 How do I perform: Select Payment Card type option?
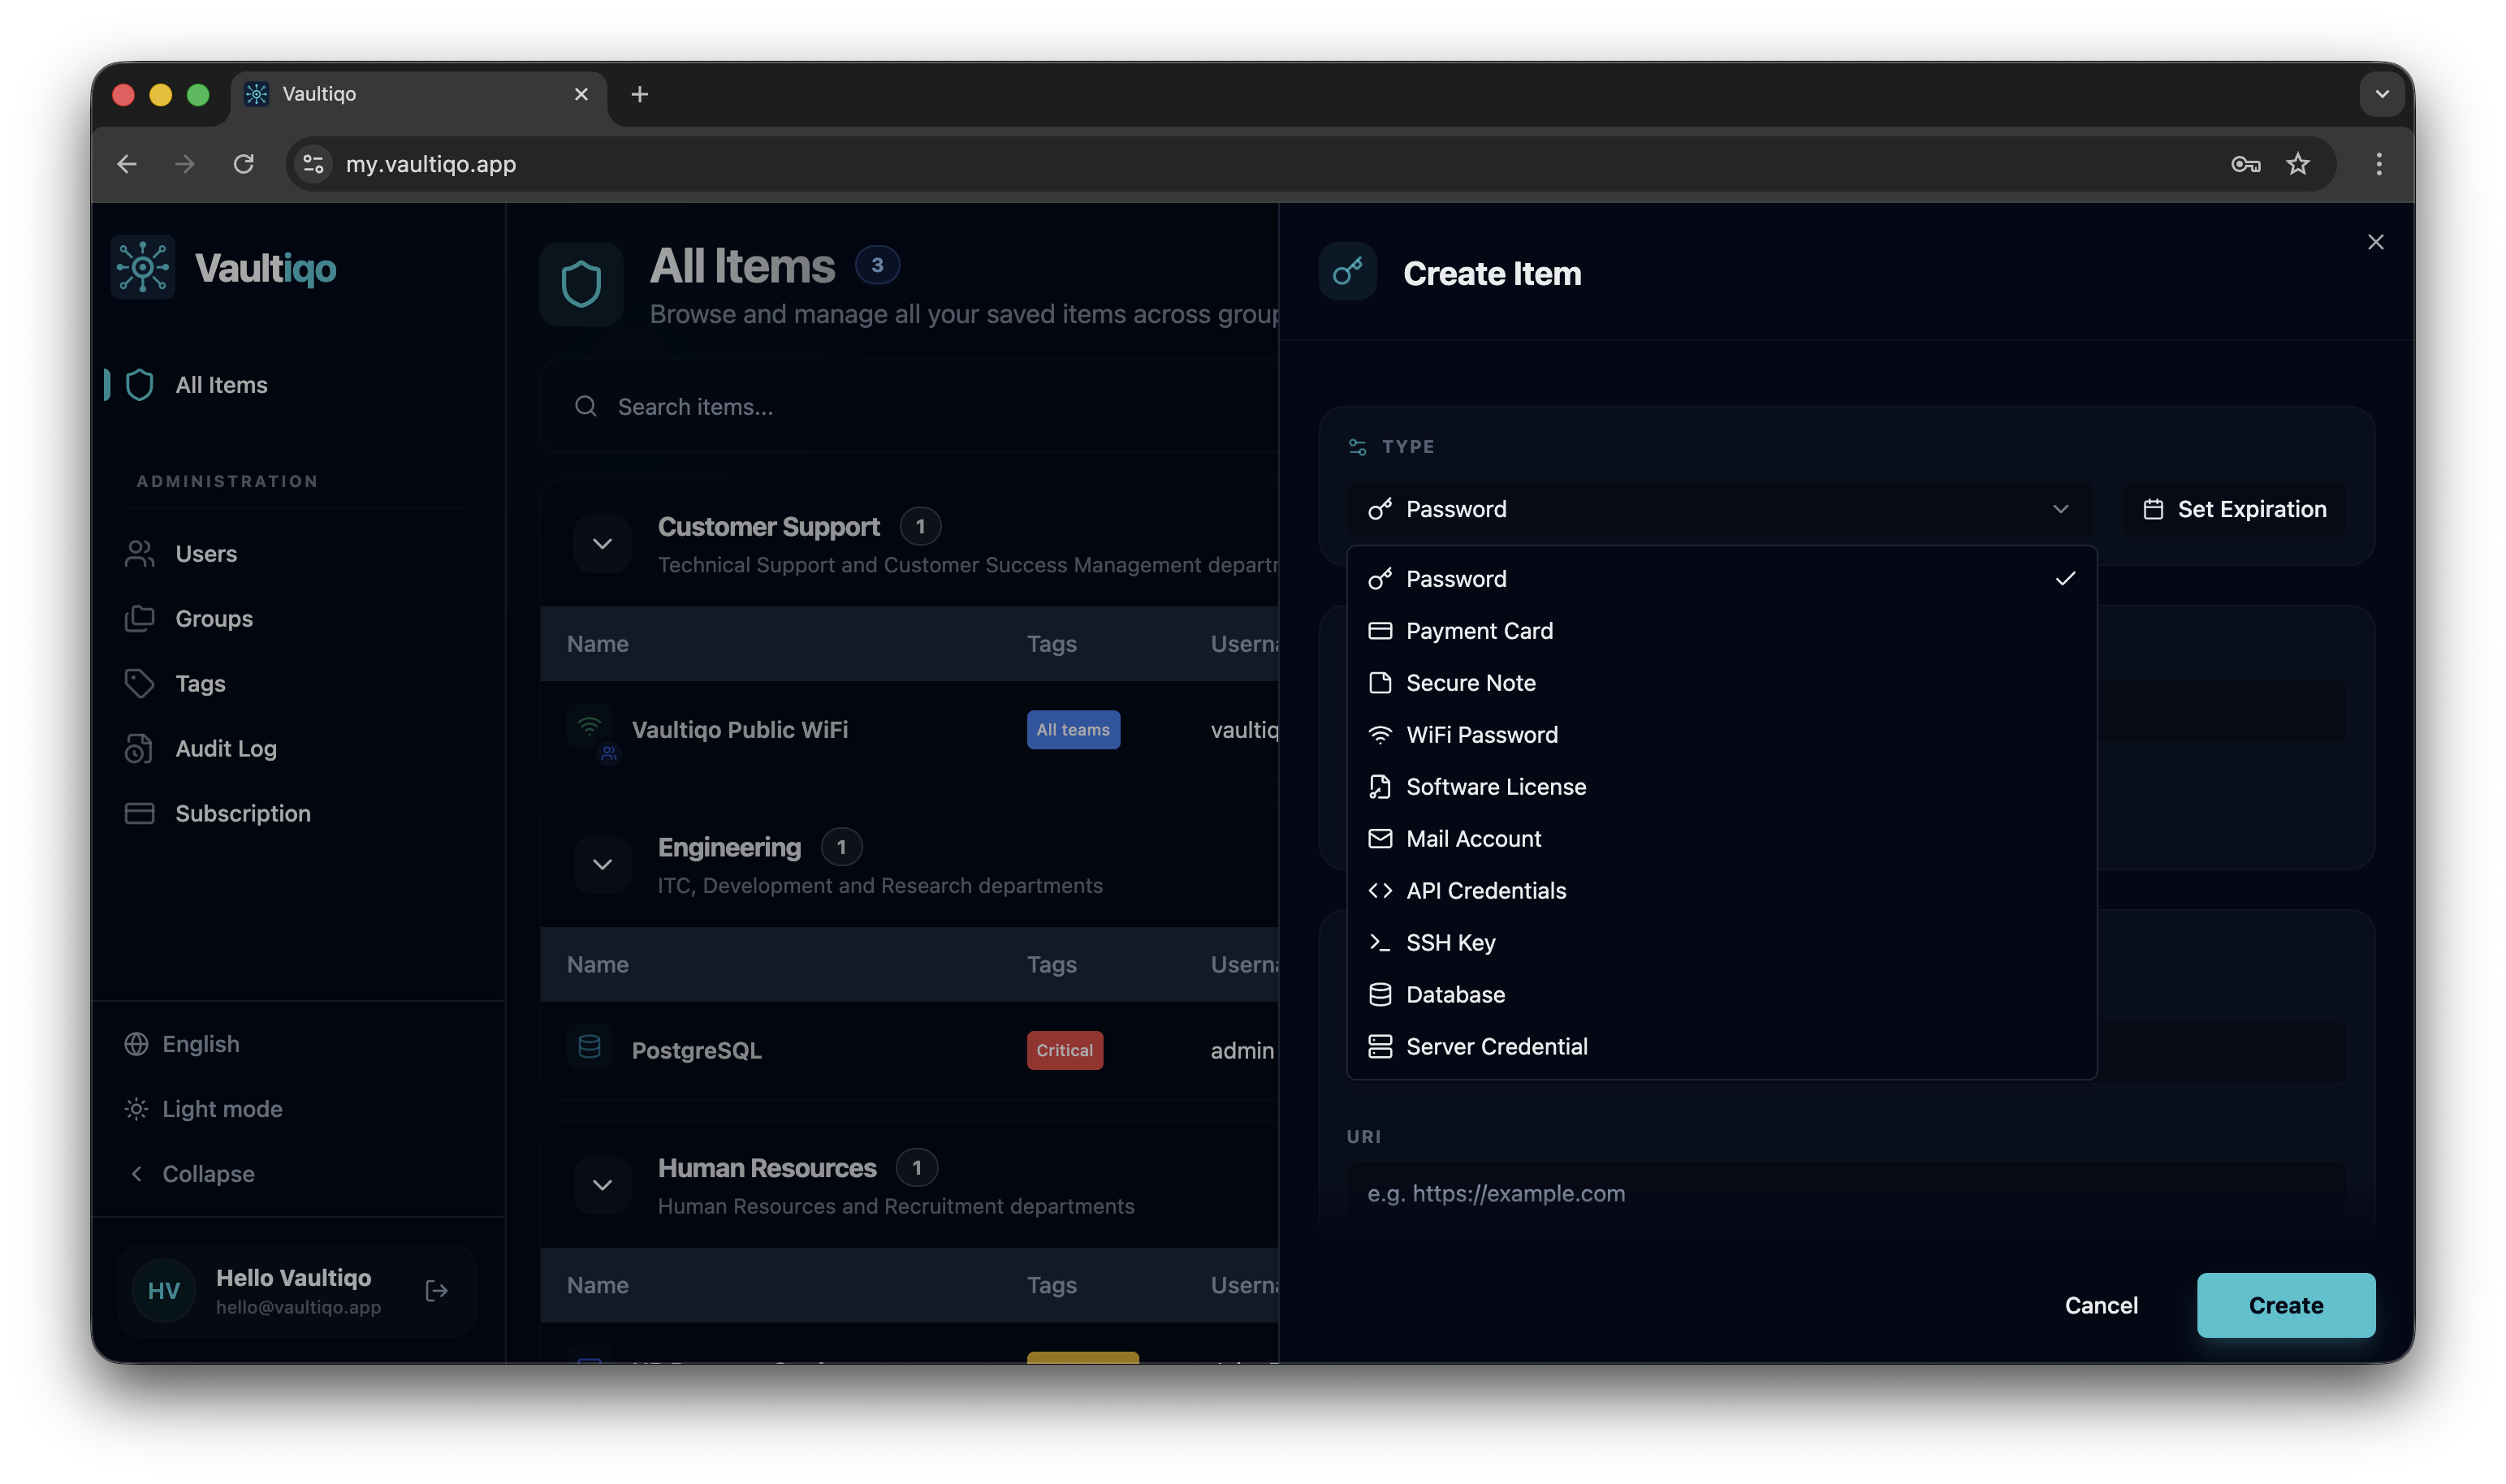point(1721,631)
